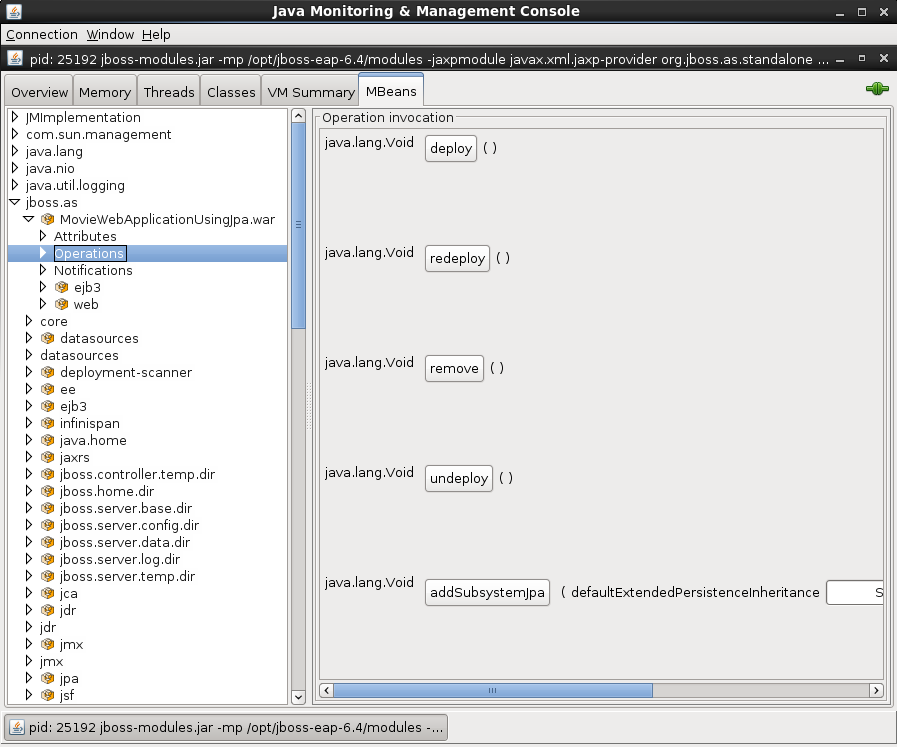Screen dimensions: 897x747
Task: Click the deployment-scanner bean icon
Action: pos(47,372)
